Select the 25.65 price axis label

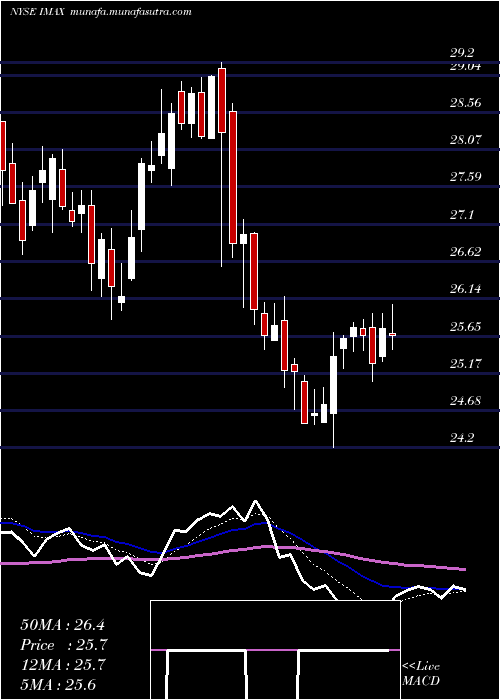point(466,327)
